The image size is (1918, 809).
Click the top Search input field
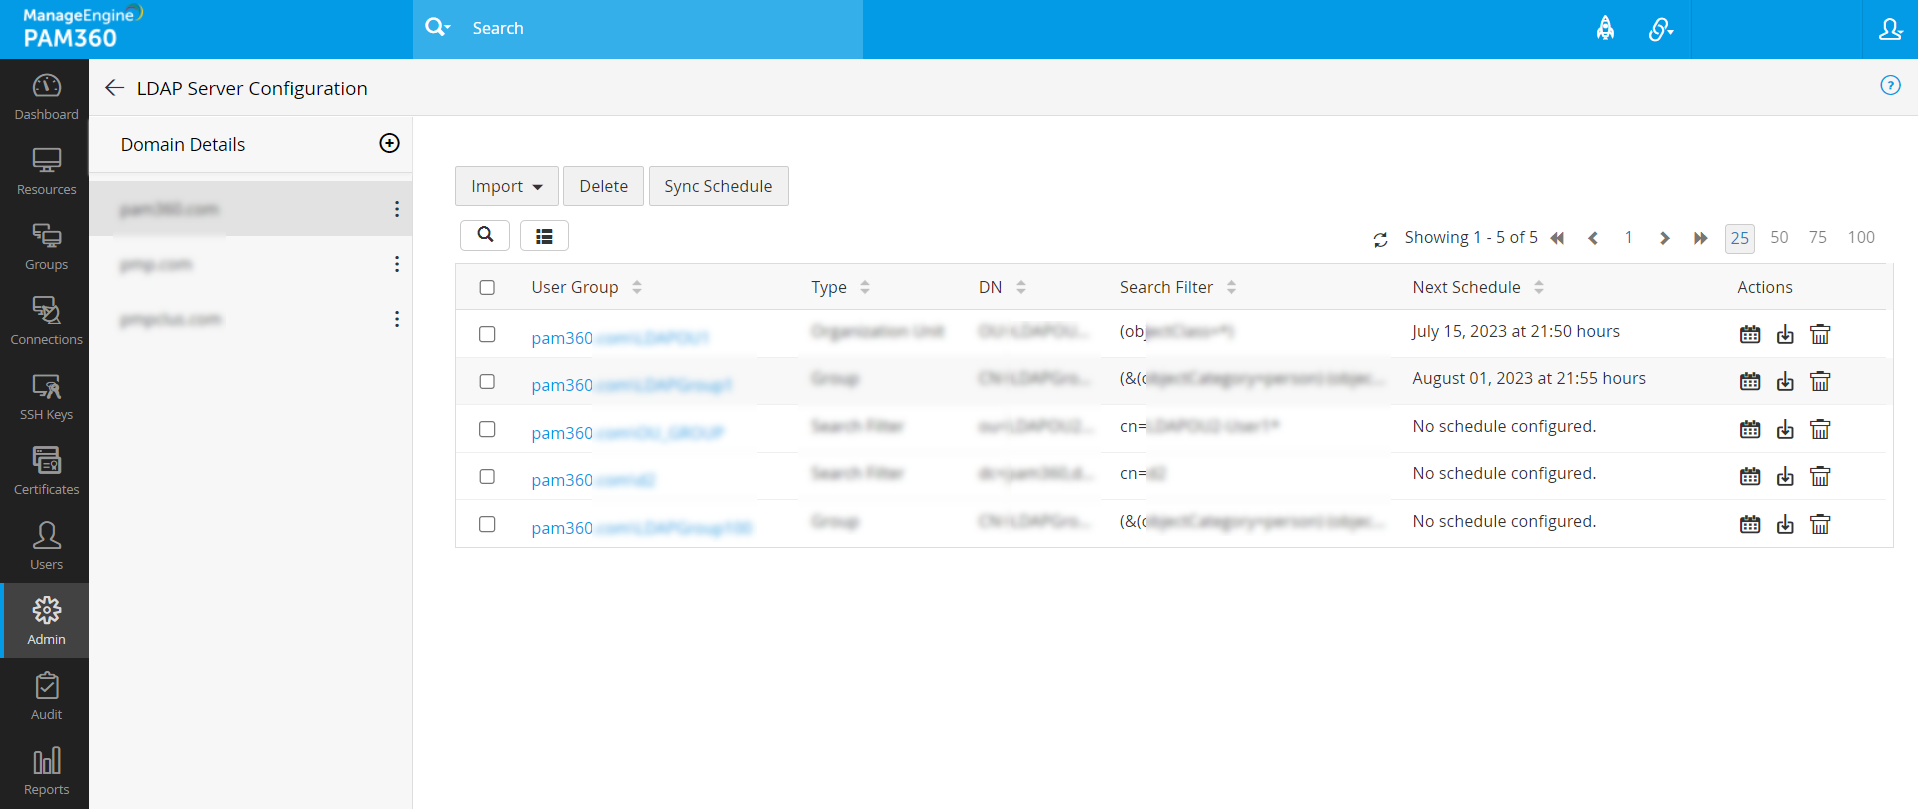point(660,28)
